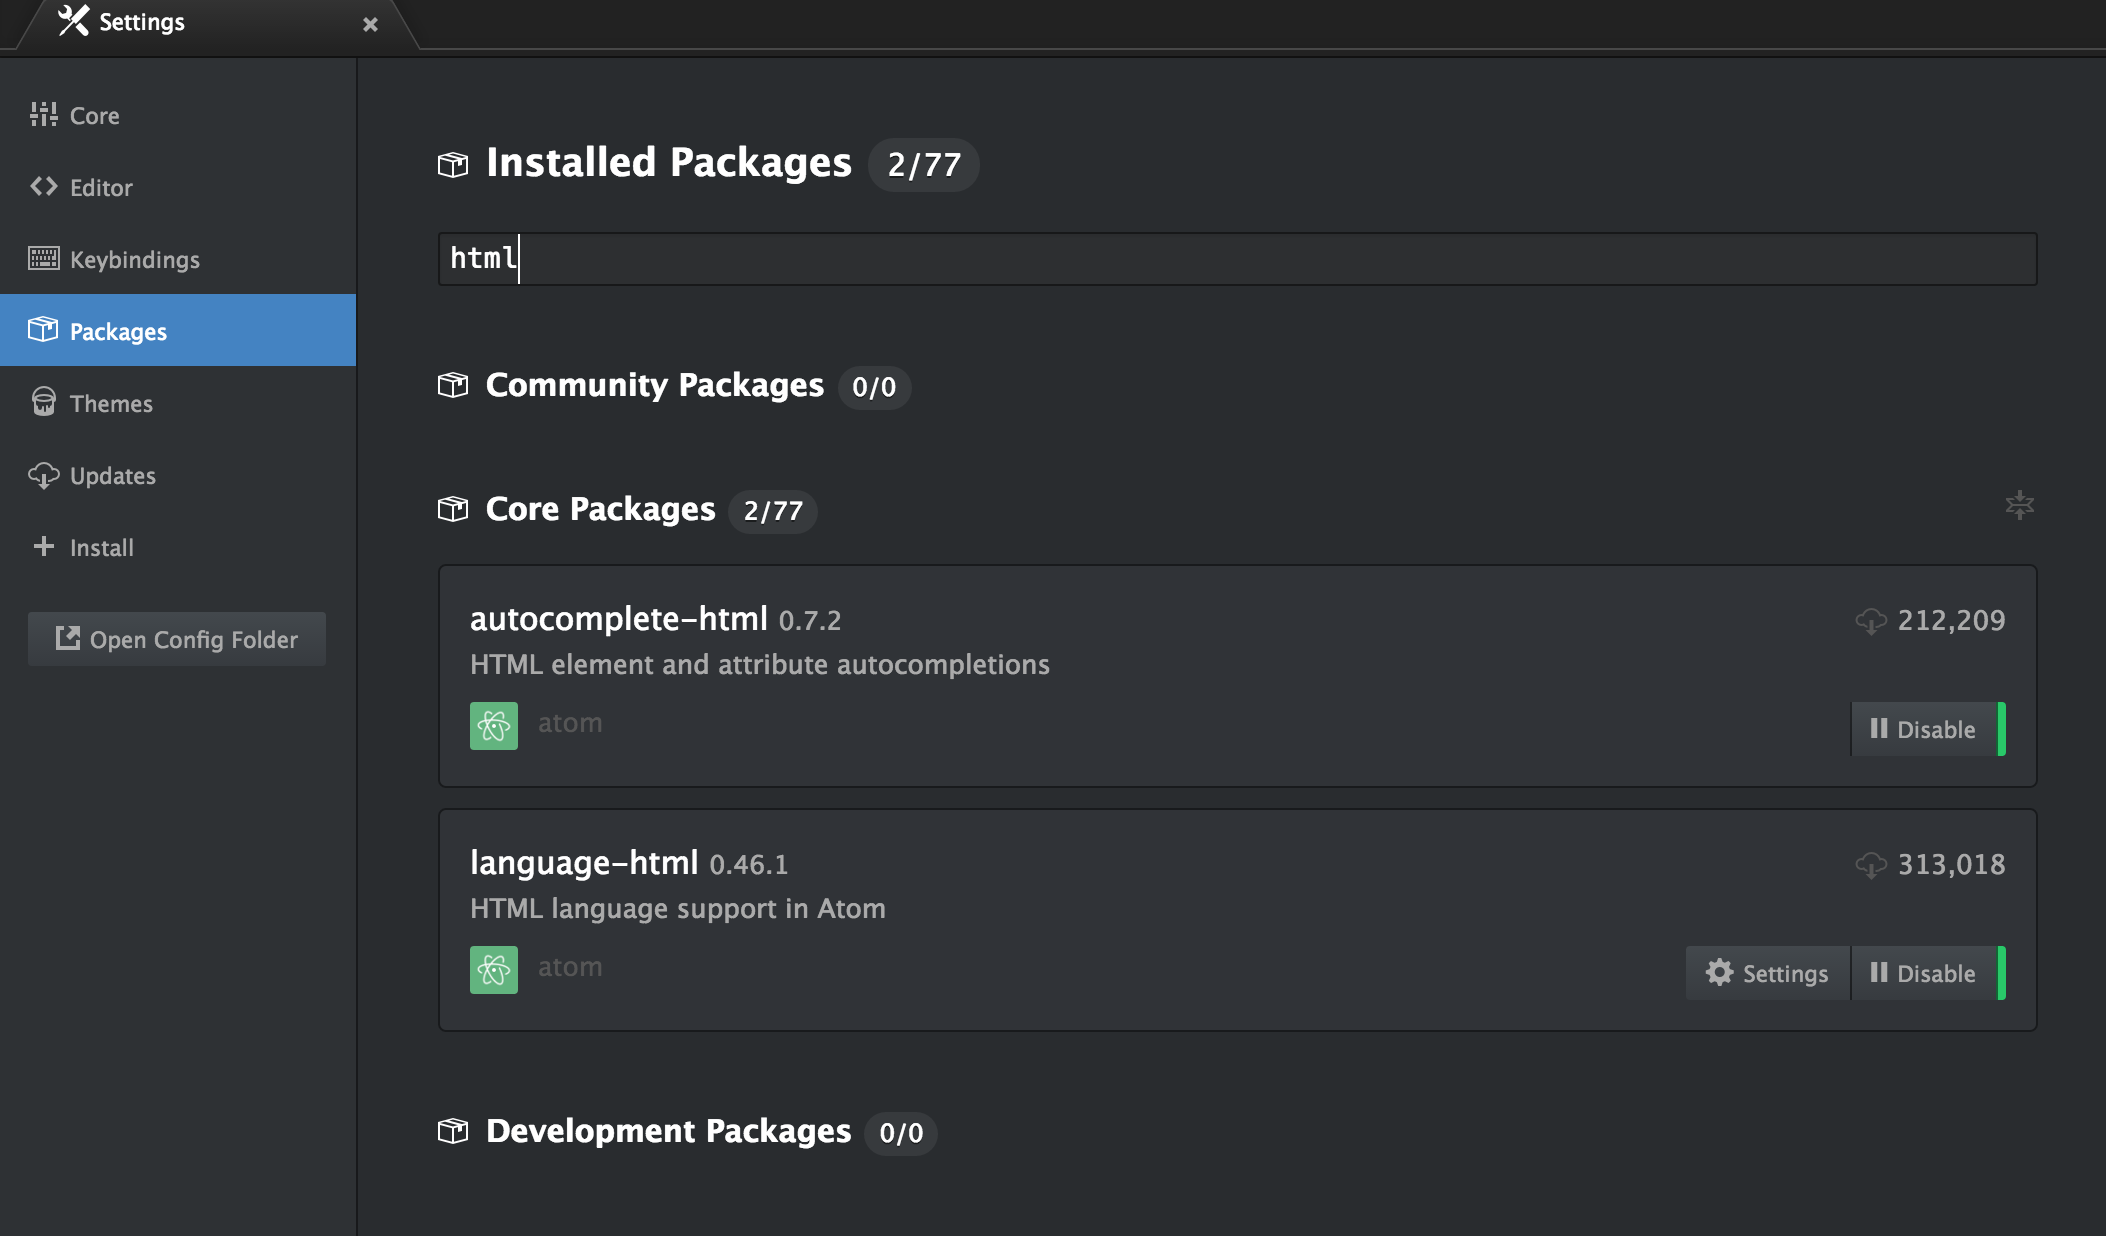Click the Packages box icon in sidebar
Screen dimensions: 2106x1236
43,329
